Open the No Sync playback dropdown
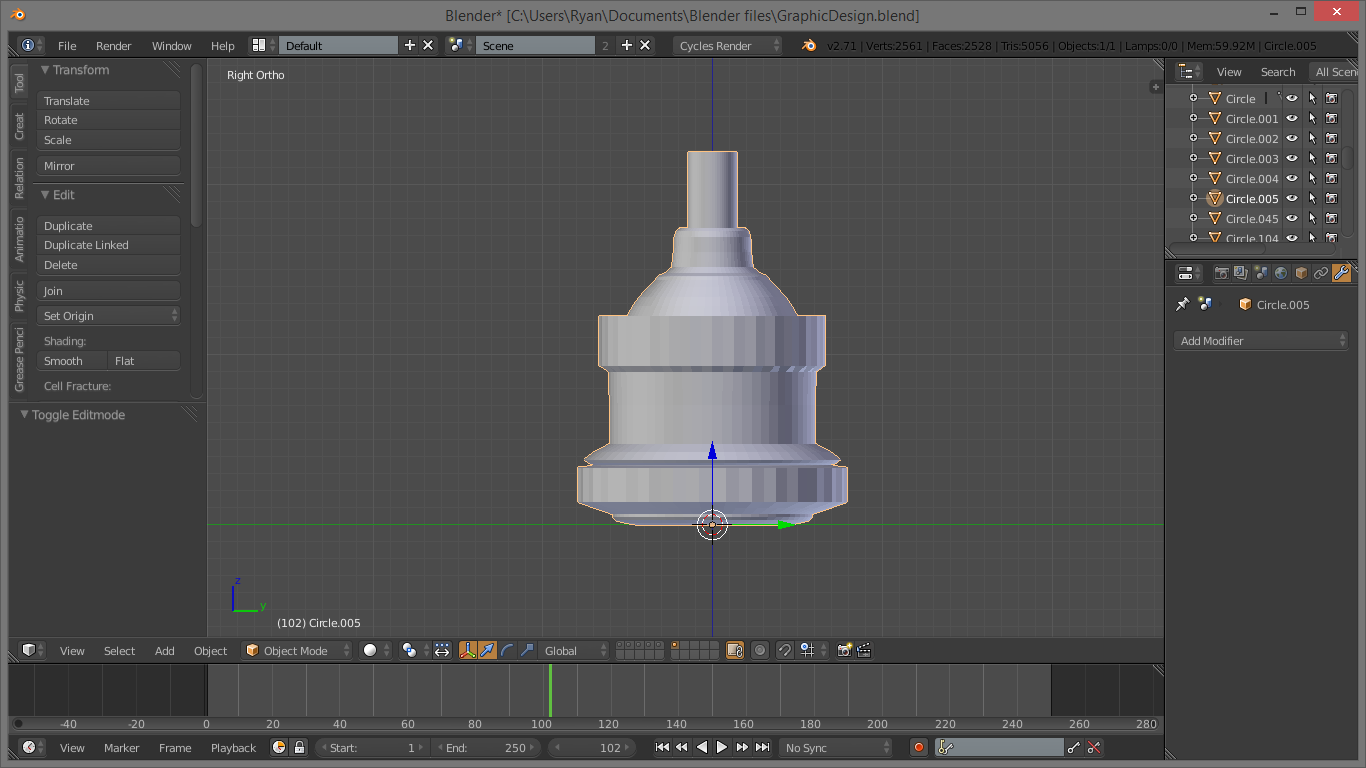This screenshot has height=768, width=1366. click(836, 747)
